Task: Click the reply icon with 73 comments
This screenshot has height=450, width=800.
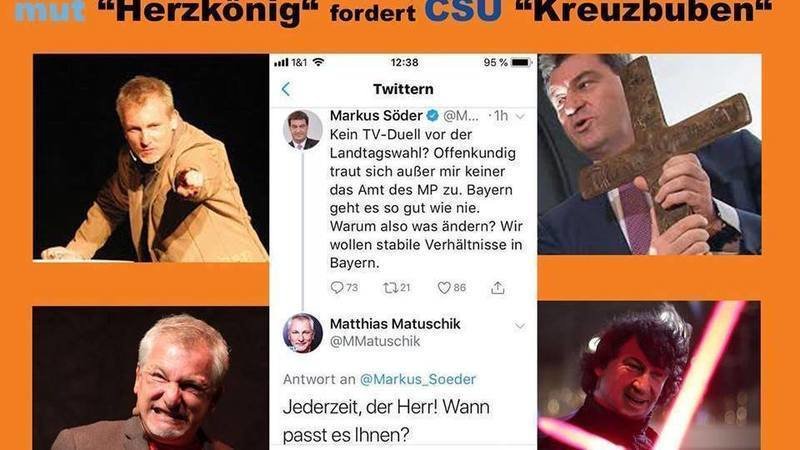Action: pyautogui.click(x=337, y=288)
